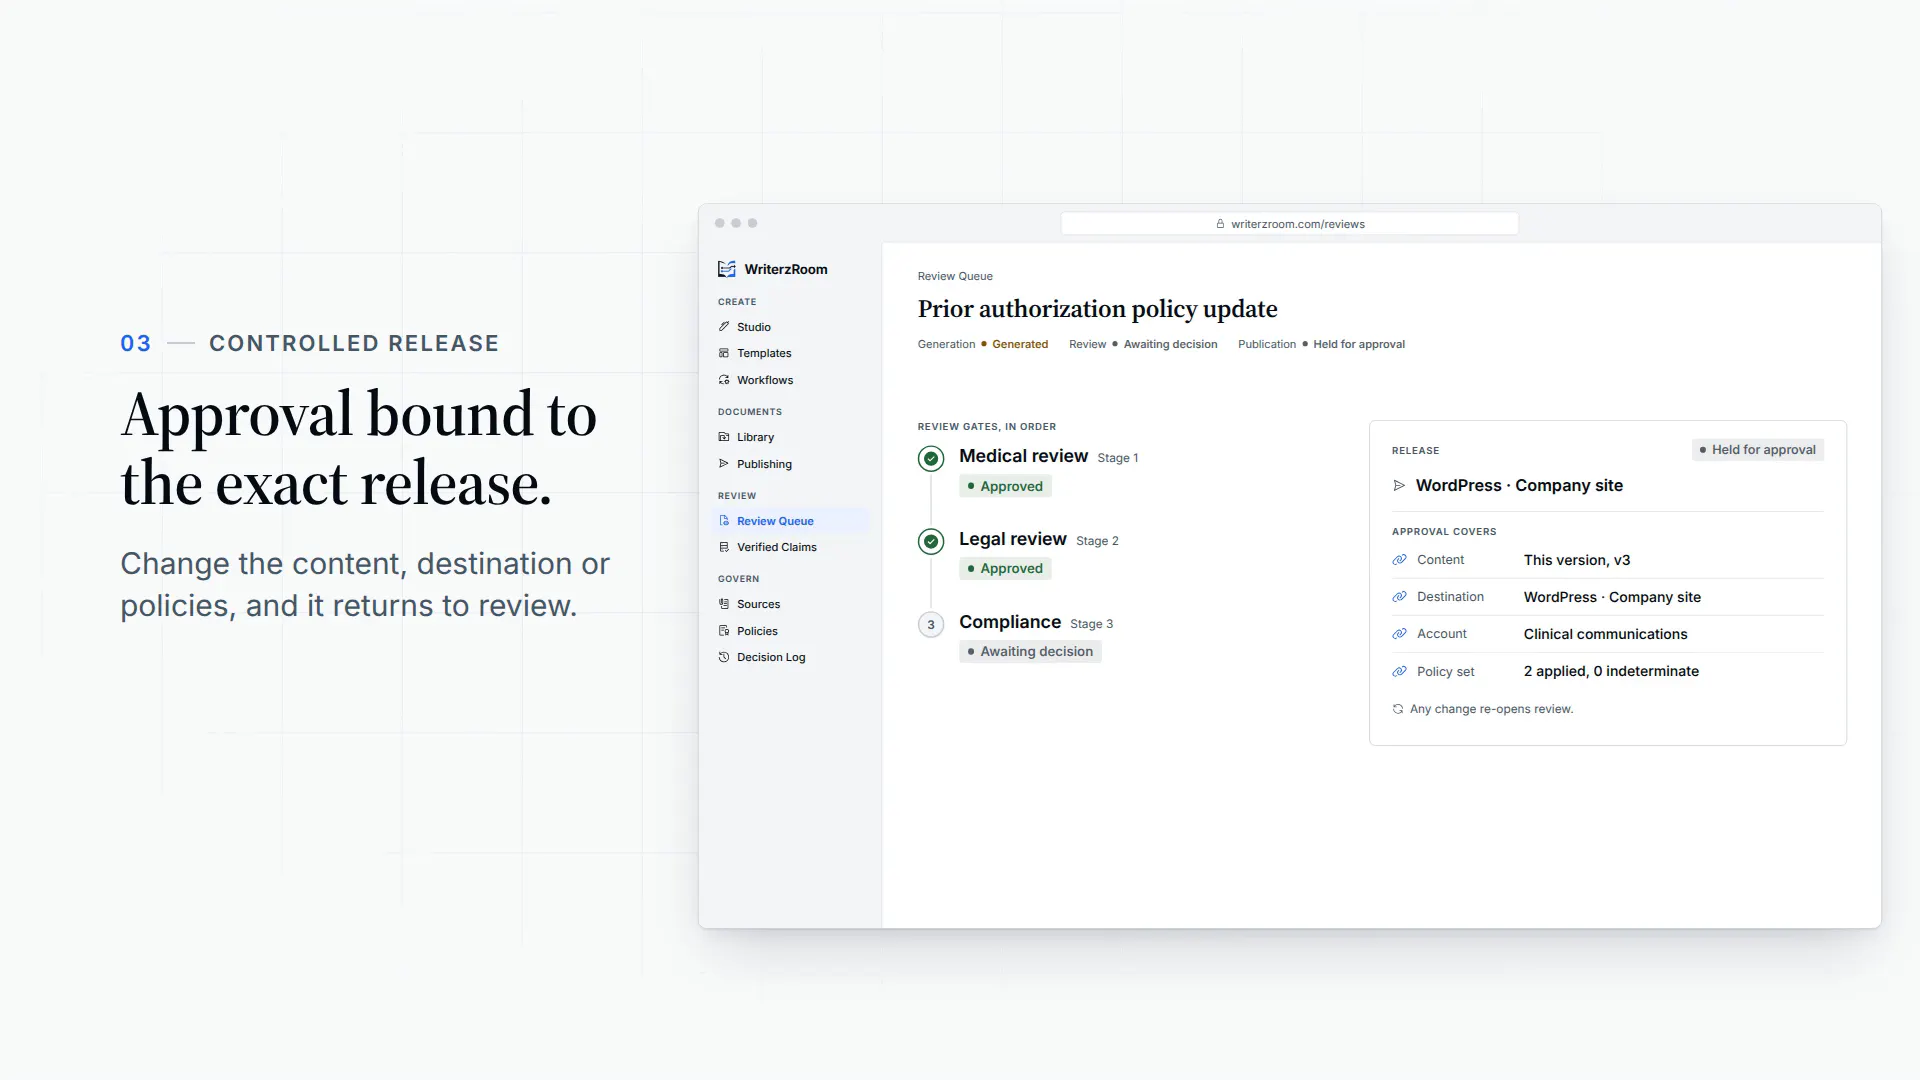
Task: Click Prior authorization policy update heading
Action: click(x=1098, y=309)
